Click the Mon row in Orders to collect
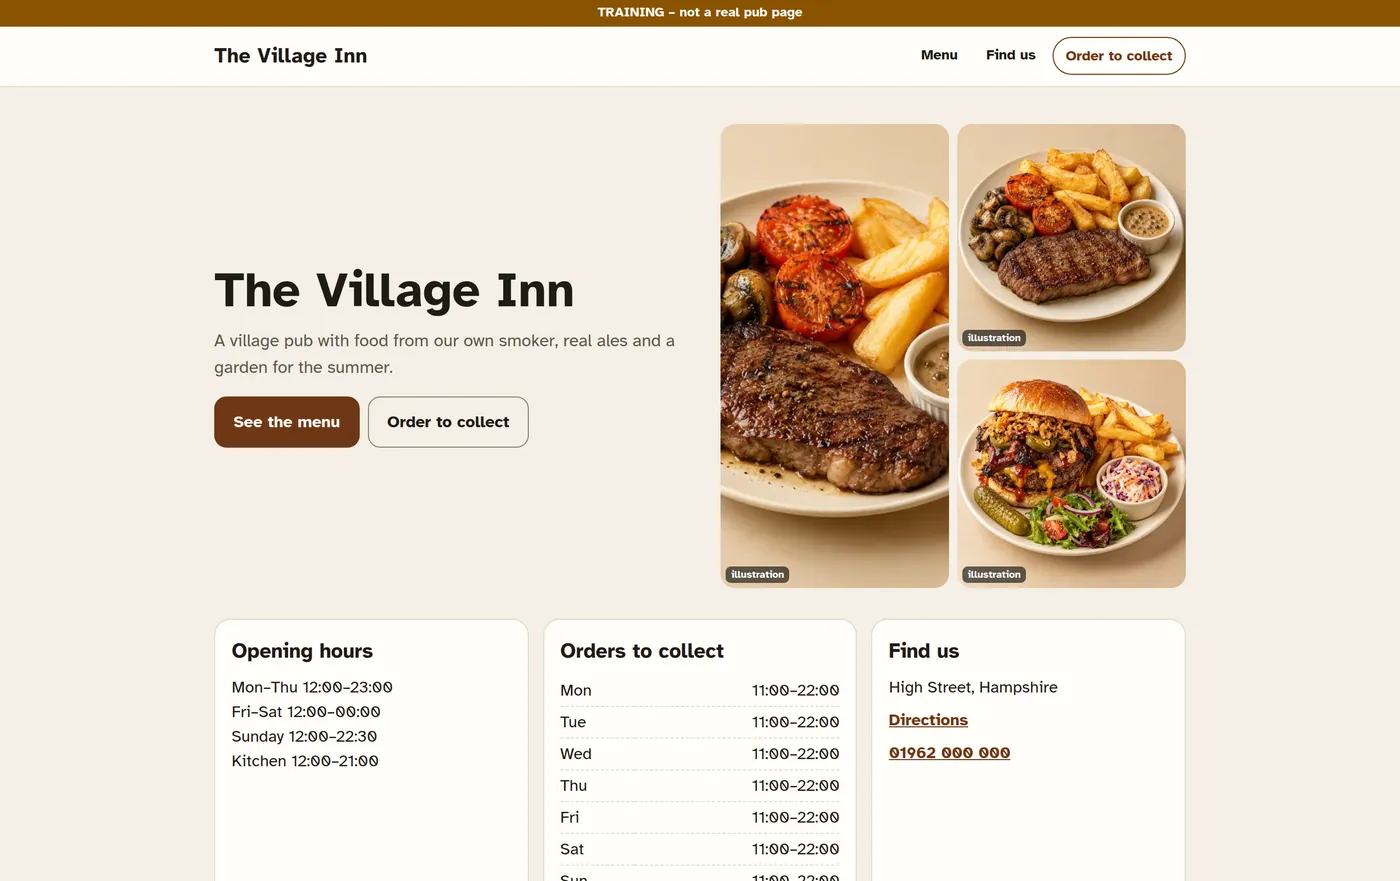This screenshot has width=1400, height=881. tap(700, 691)
